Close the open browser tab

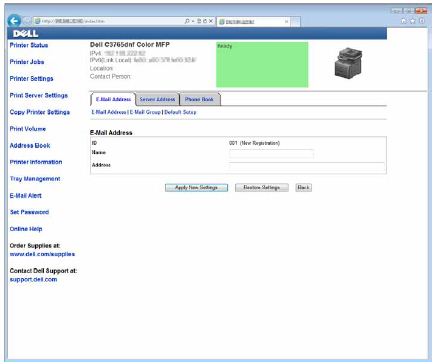(286, 22)
